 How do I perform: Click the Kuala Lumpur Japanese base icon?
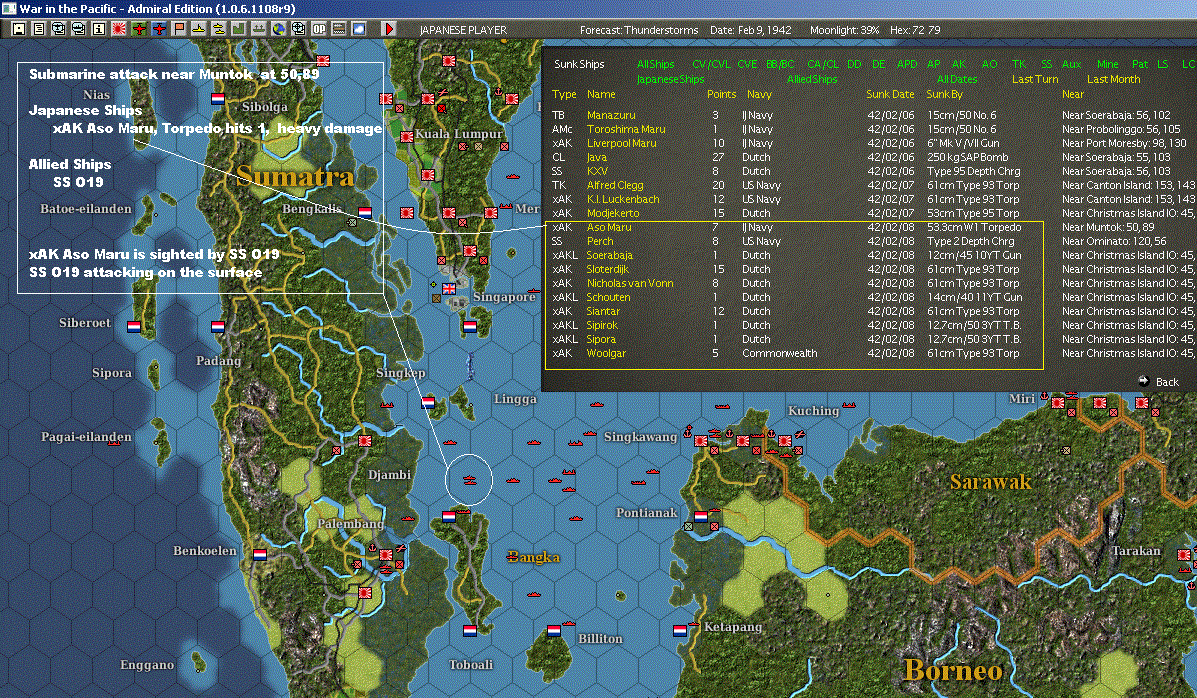tap(407, 137)
